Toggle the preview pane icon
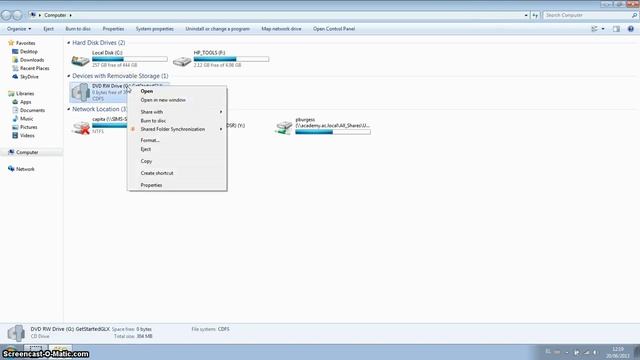 [616, 29]
